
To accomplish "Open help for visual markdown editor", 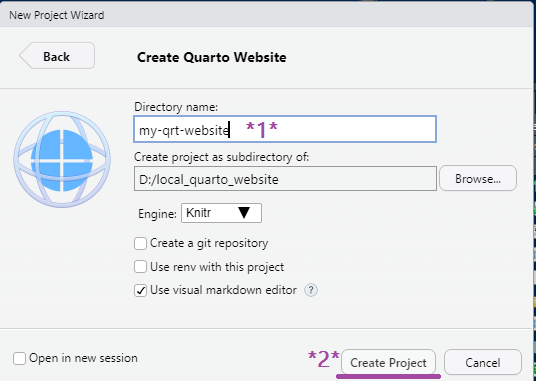I will pyautogui.click(x=311, y=290).
